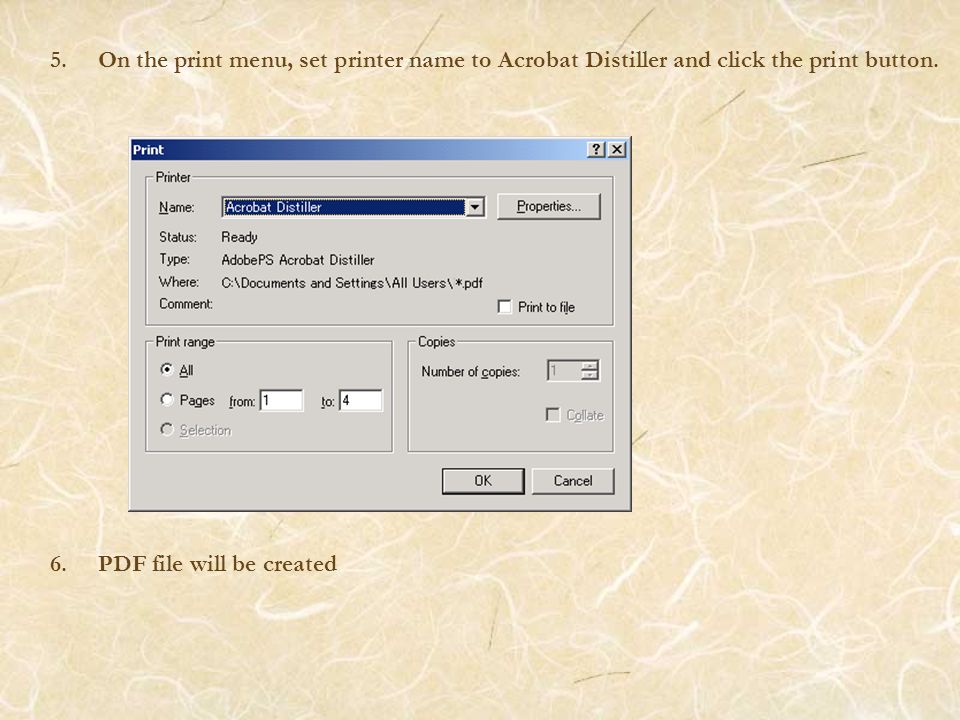Click the Status value Ready
Screen dimensions: 960x720
tap(239, 237)
